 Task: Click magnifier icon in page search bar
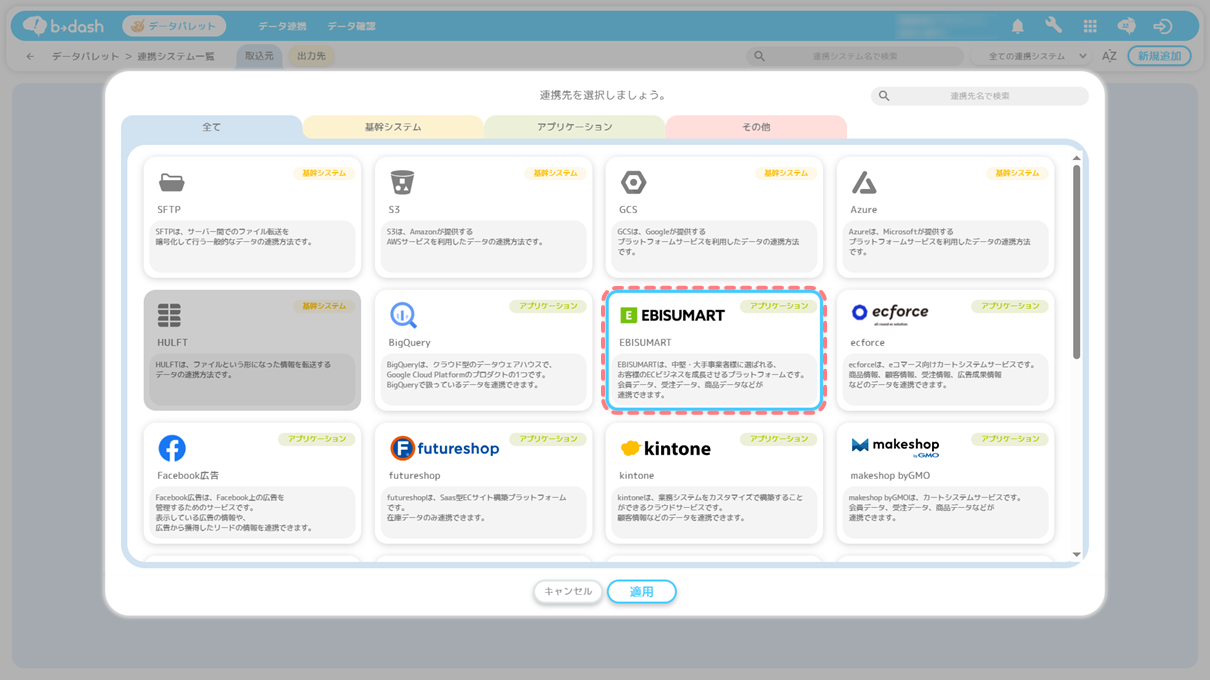760,56
